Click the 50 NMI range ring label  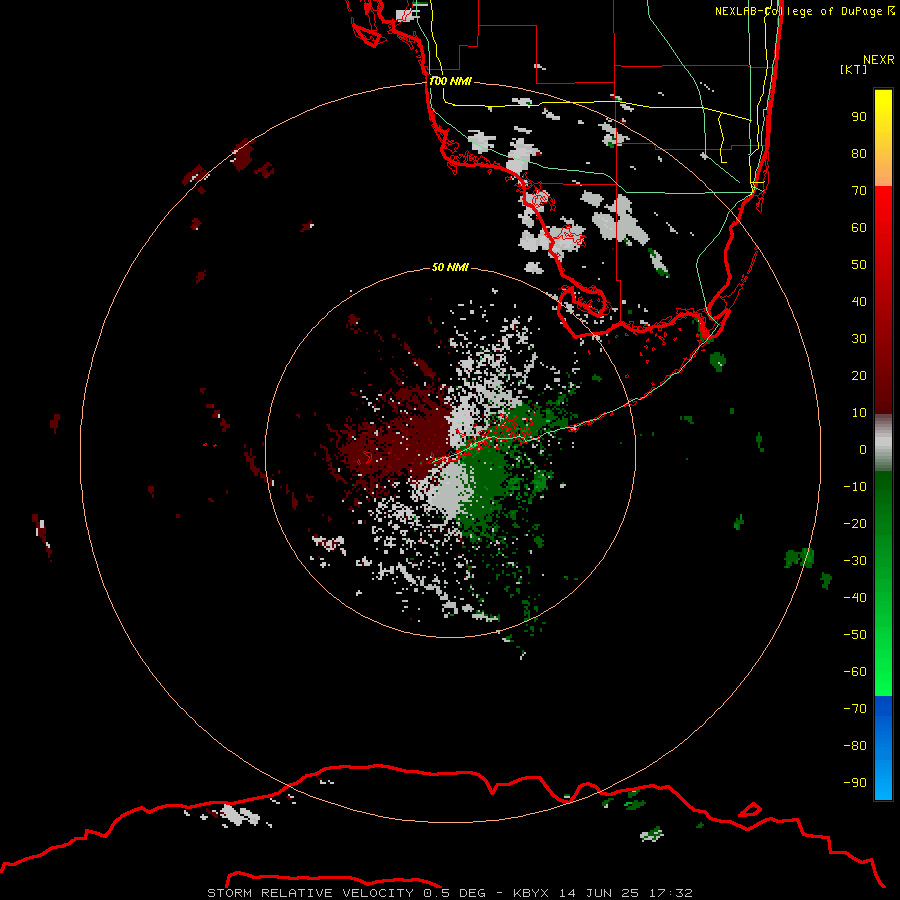(450, 267)
